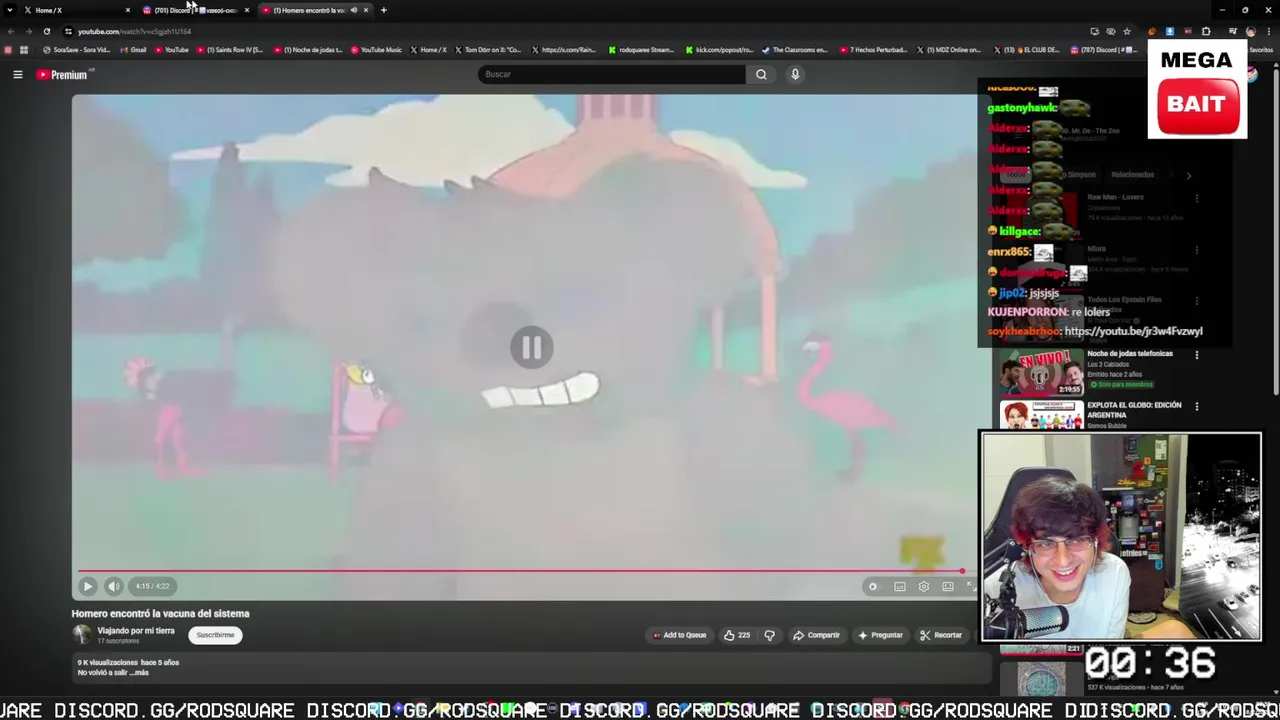Reload the page
This screenshot has width=1280, height=720.
click(46, 31)
